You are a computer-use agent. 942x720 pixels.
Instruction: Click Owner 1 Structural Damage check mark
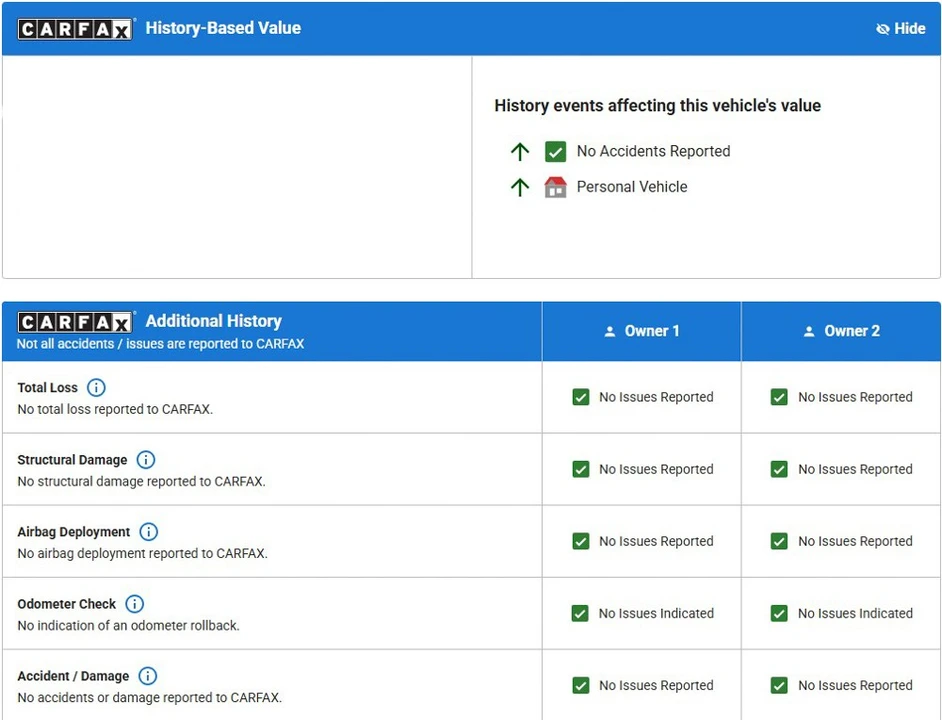[x=581, y=469]
